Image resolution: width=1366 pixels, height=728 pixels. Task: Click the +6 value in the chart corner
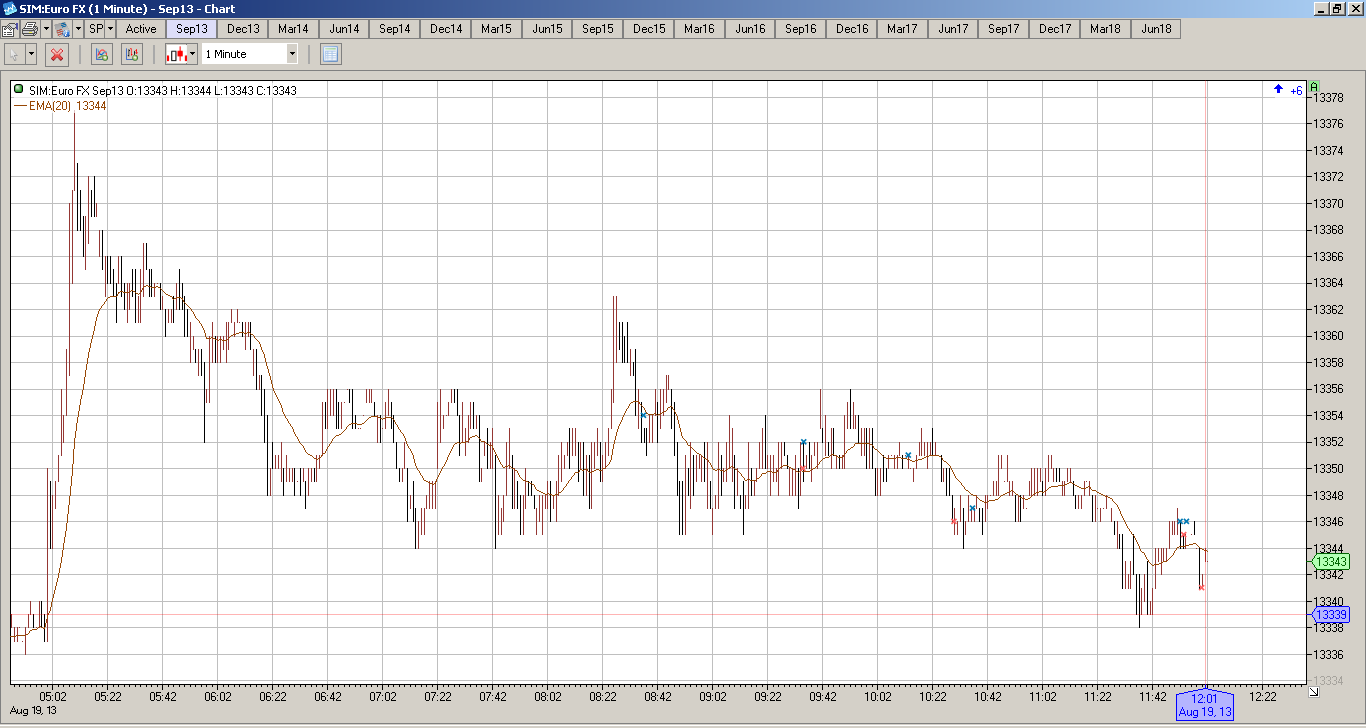pos(1296,91)
